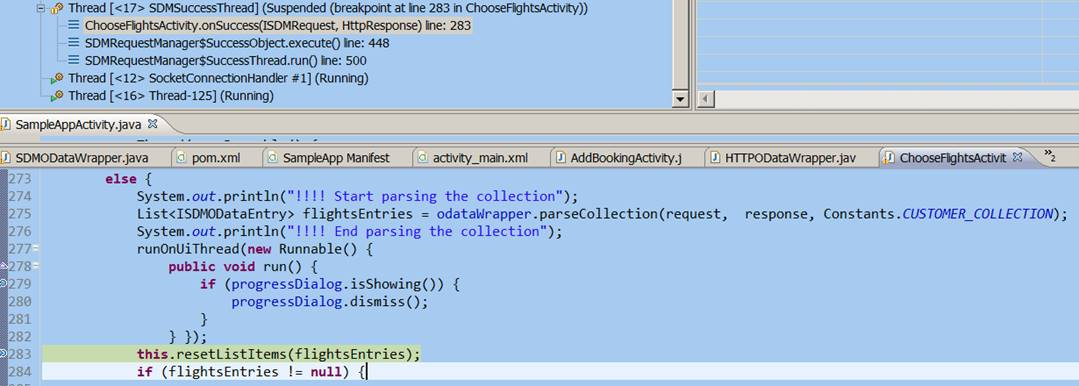Click the XML file icon on pom.xml tab

pos(182,158)
